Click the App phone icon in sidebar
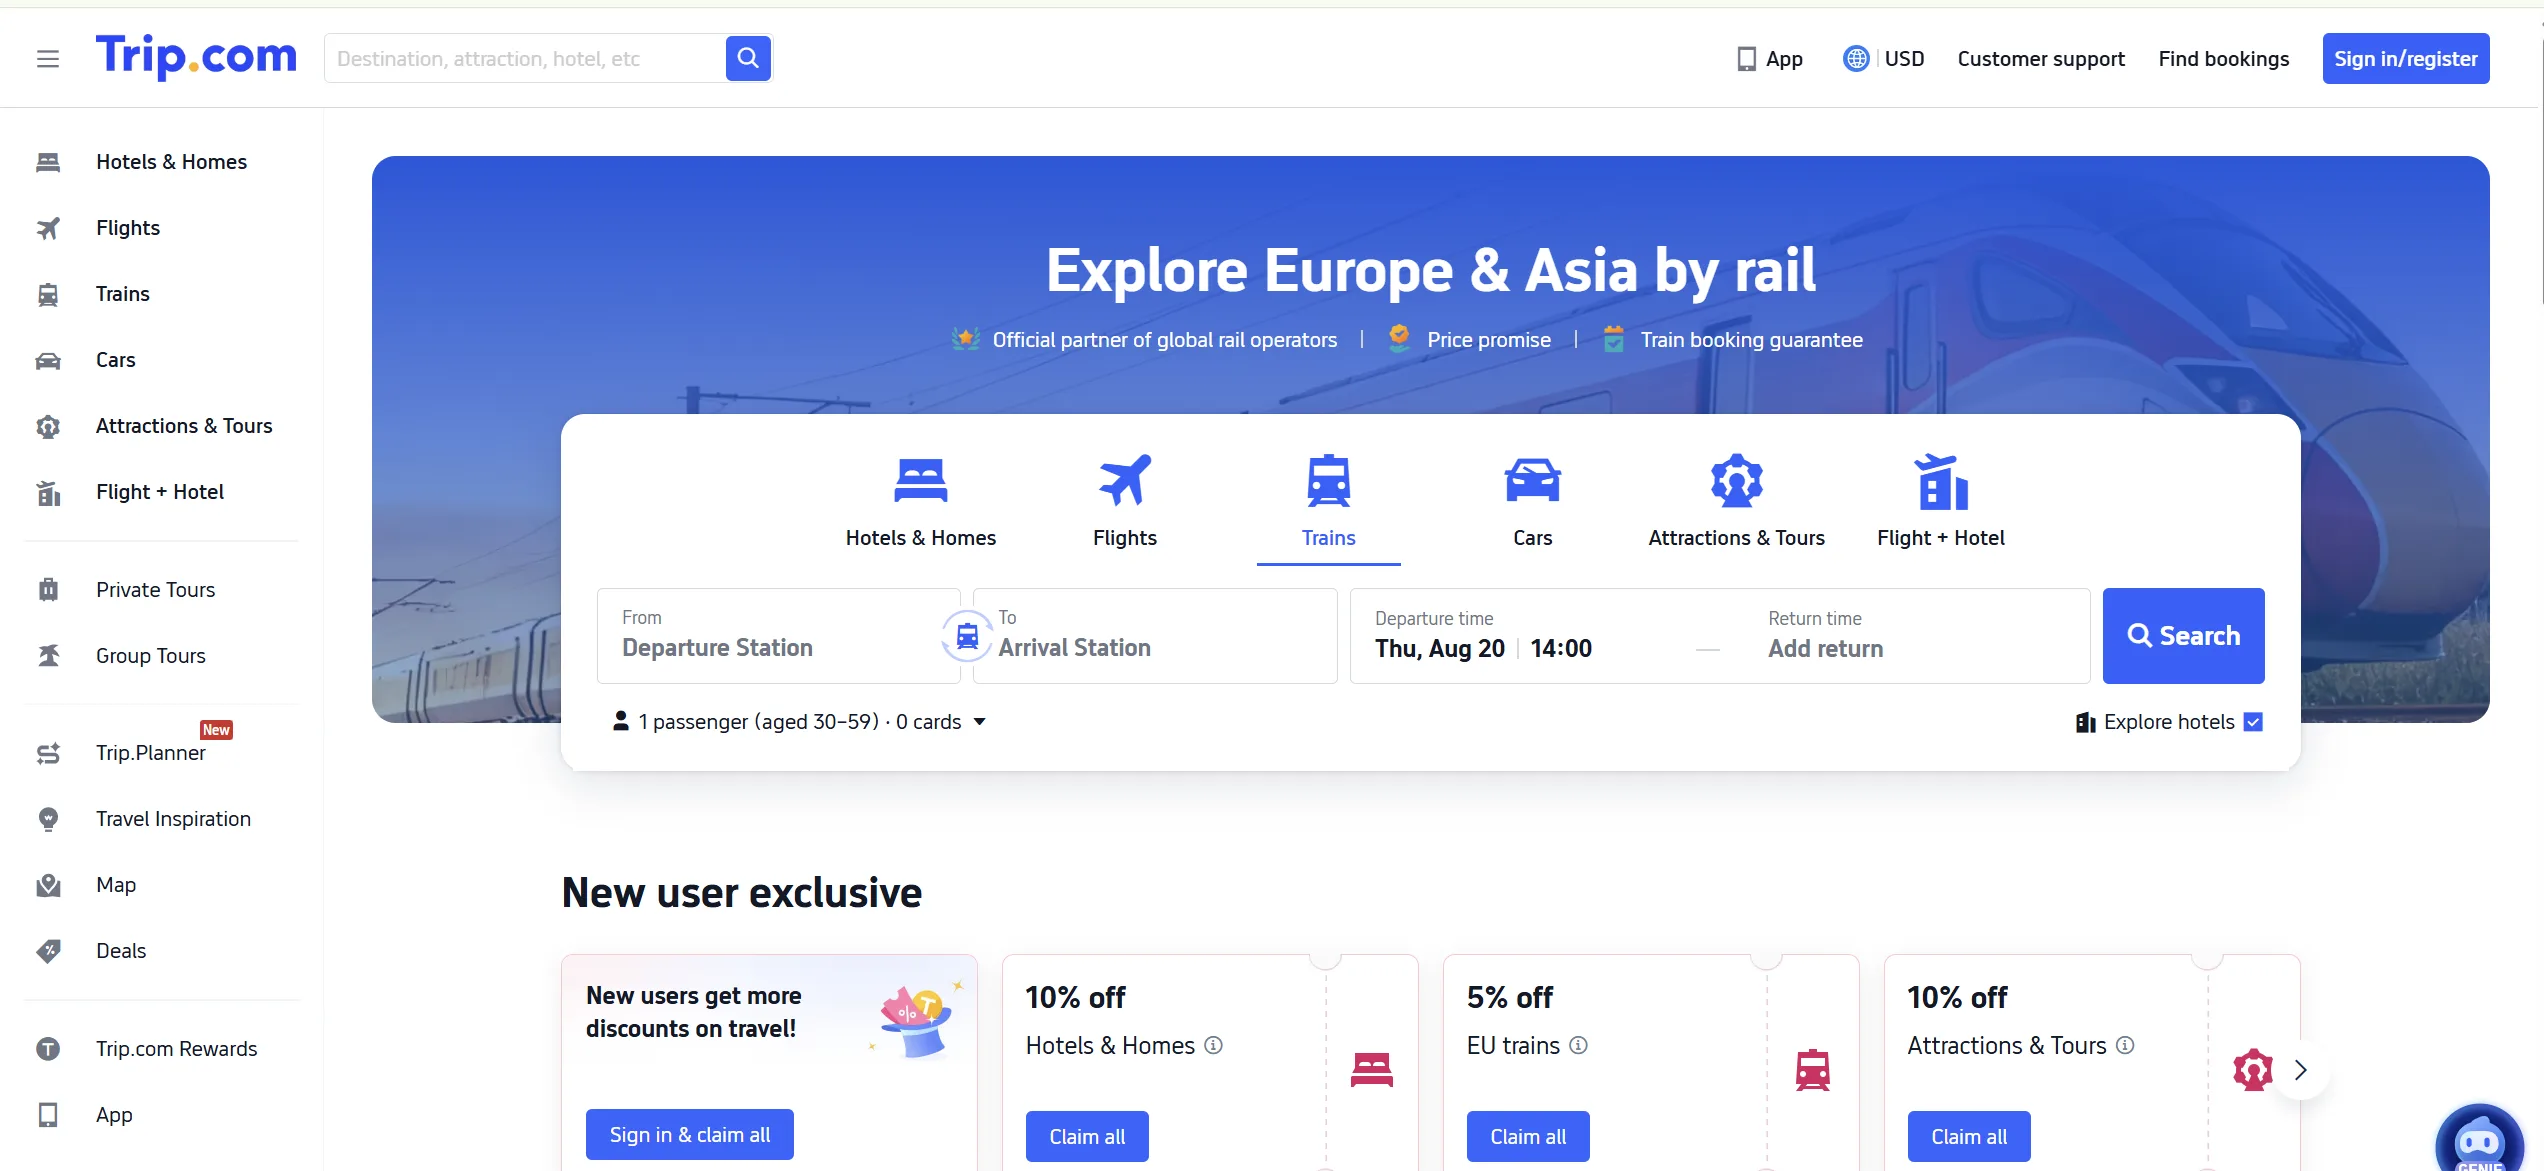 click(x=48, y=1115)
